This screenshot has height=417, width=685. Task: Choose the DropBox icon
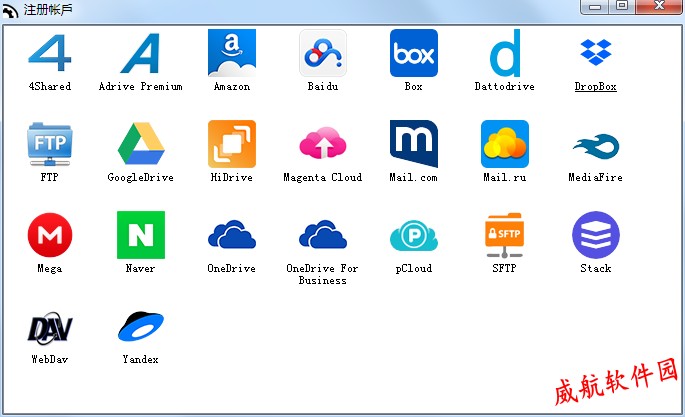pyautogui.click(x=596, y=52)
